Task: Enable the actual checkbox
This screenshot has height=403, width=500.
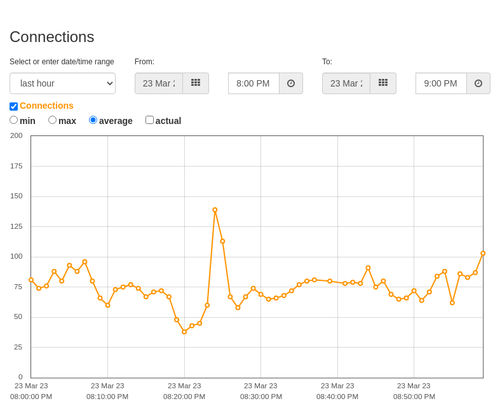Action: coord(149,120)
